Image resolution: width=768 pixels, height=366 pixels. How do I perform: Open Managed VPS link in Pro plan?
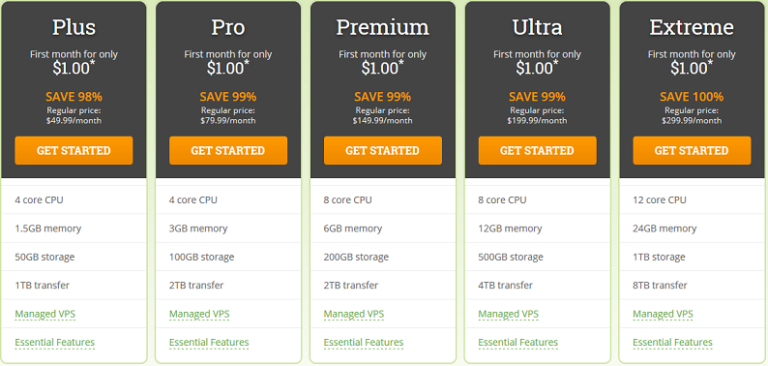click(199, 314)
